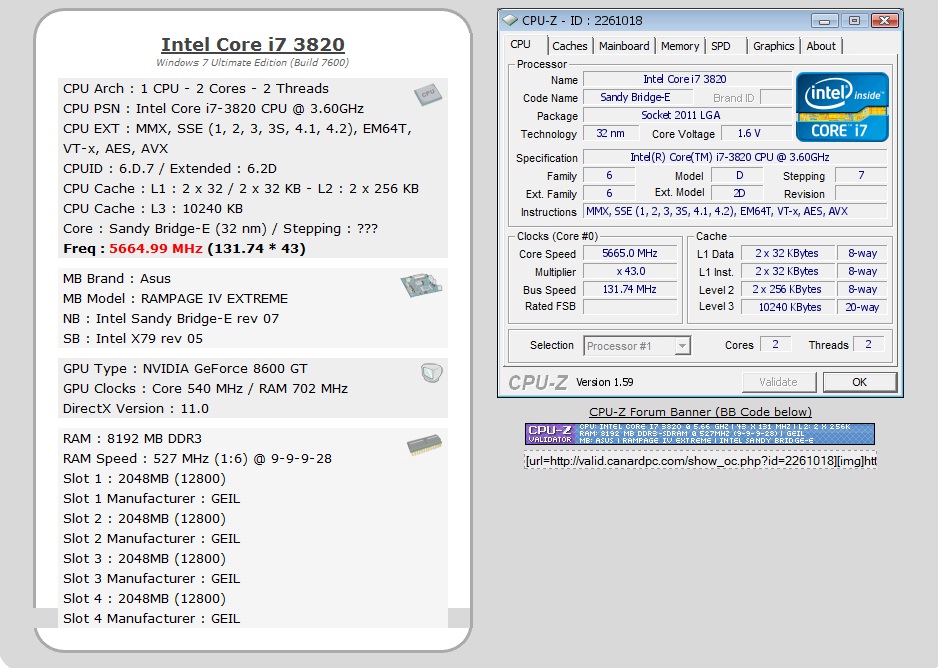
Task: Click the Validate button
Action: (x=778, y=382)
